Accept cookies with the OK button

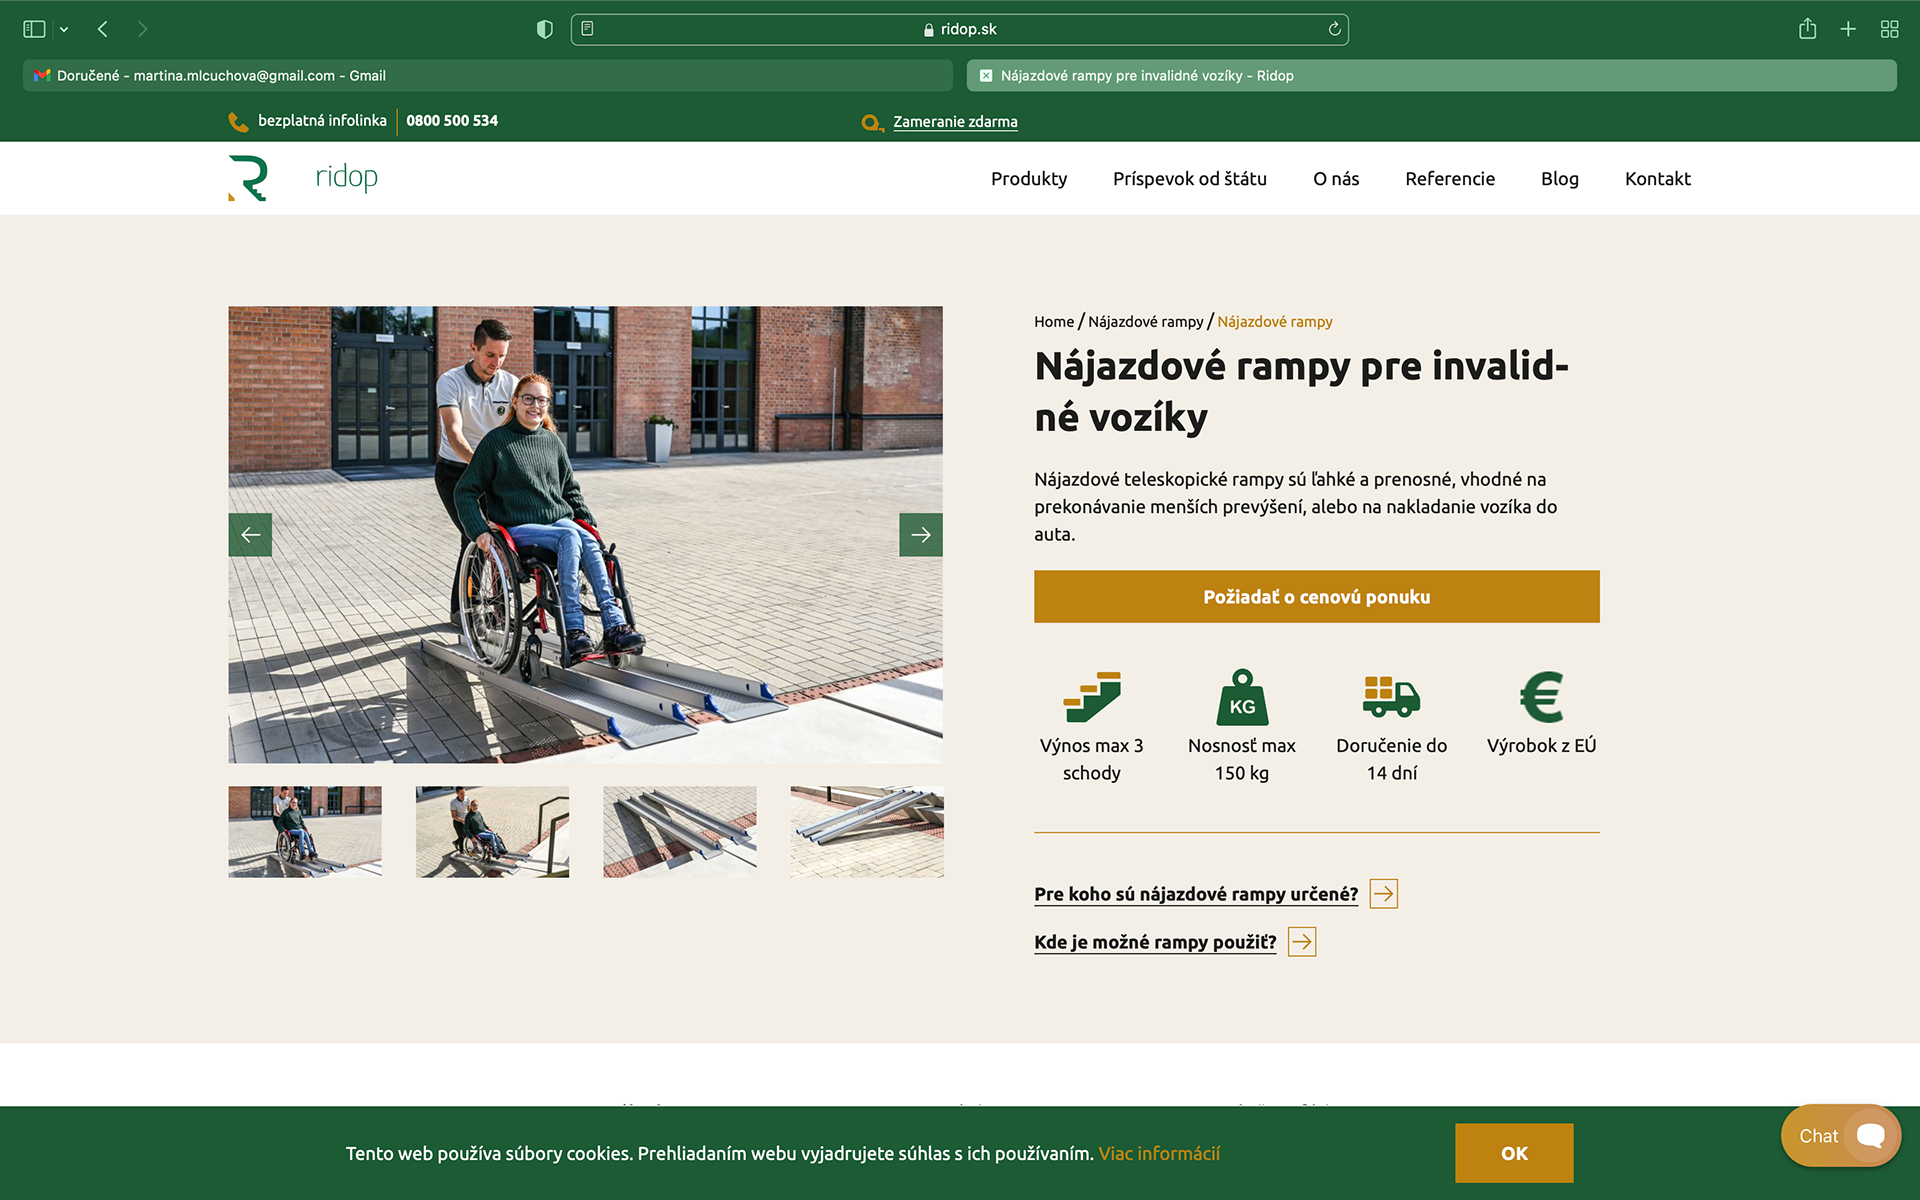(x=1513, y=1153)
